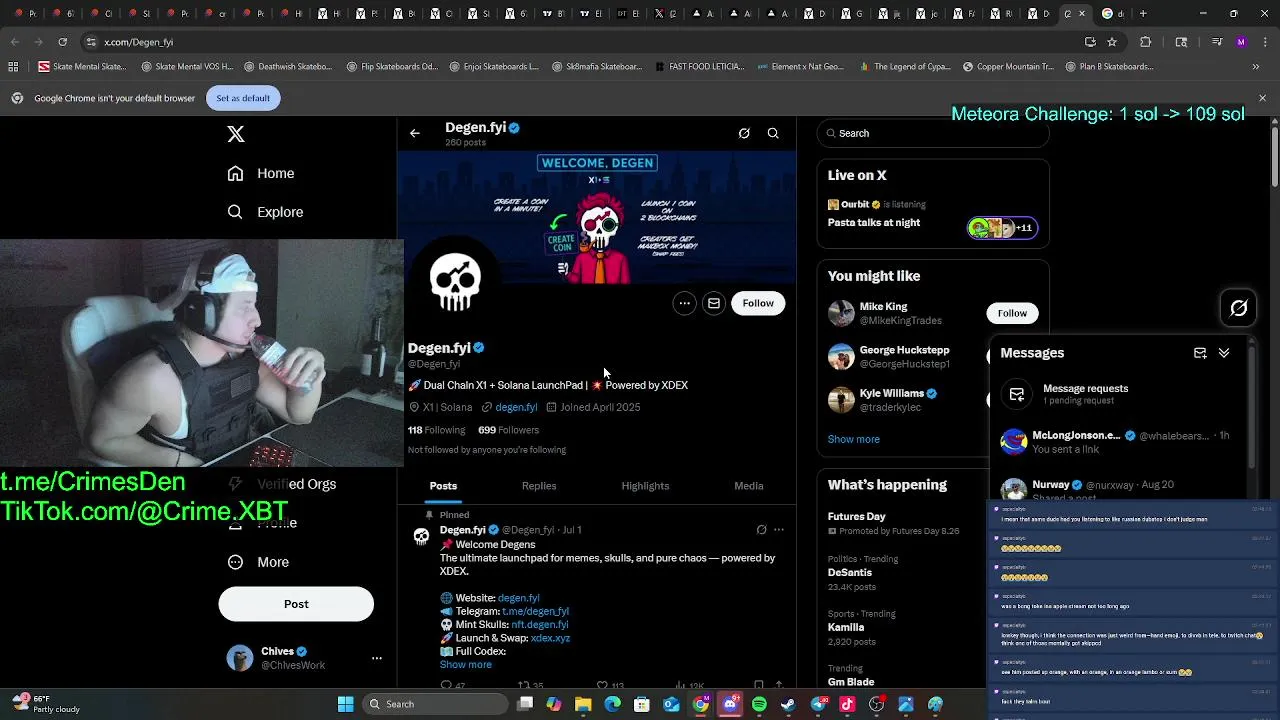Switch to the Highlights tab

tap(645, 486)
